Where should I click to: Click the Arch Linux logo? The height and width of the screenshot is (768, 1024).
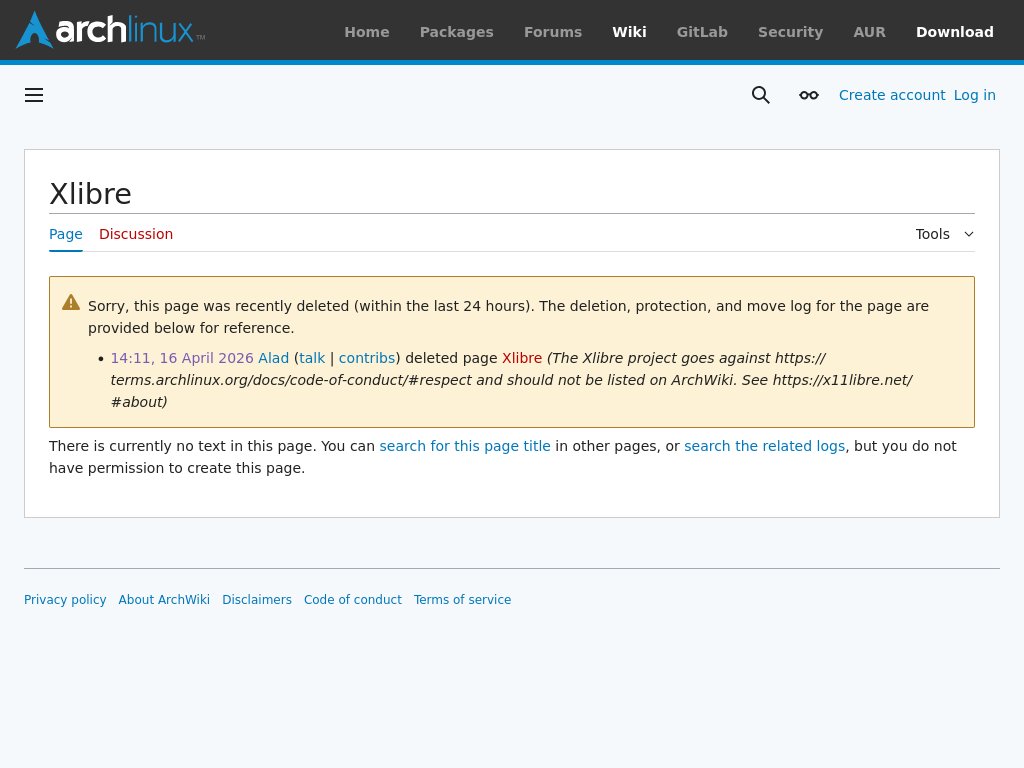[x=110, y=30]
